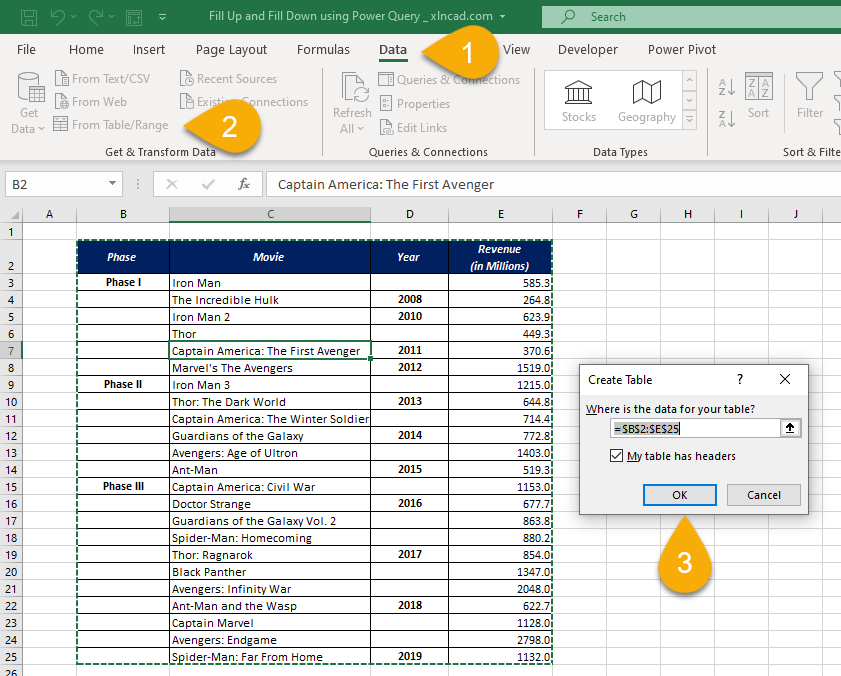Click Recent Sources icon
Image resolution: width=841 pixels, height=676 pixels.
coord(186,78)
